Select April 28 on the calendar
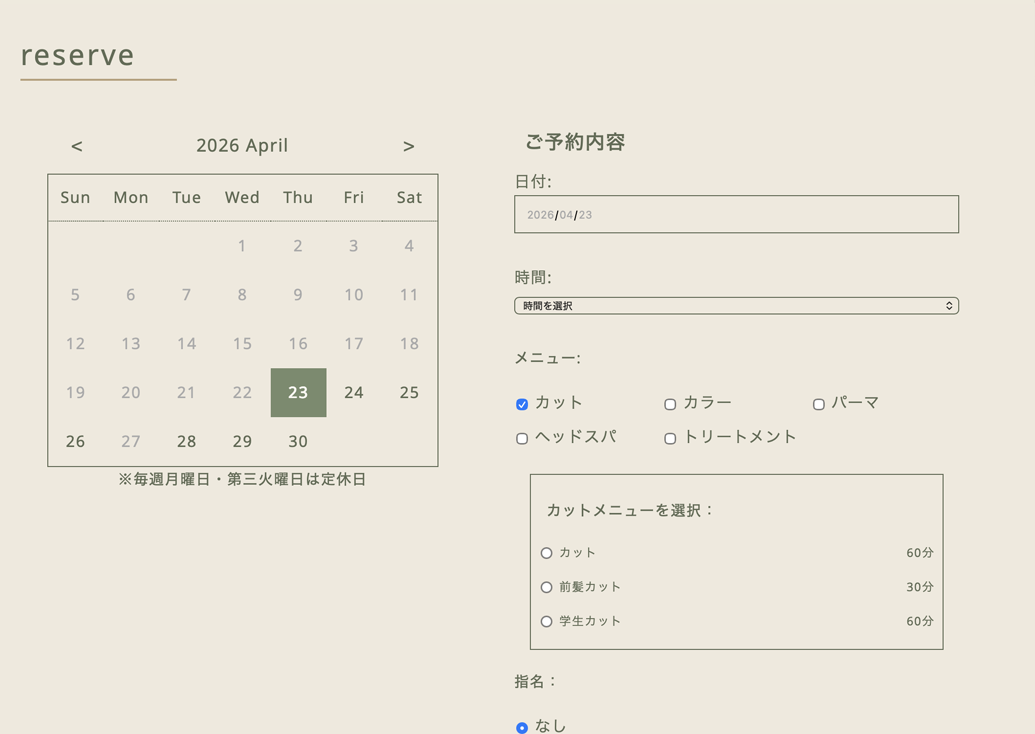Screen dimensions: 1035x734 click(186, 441)
